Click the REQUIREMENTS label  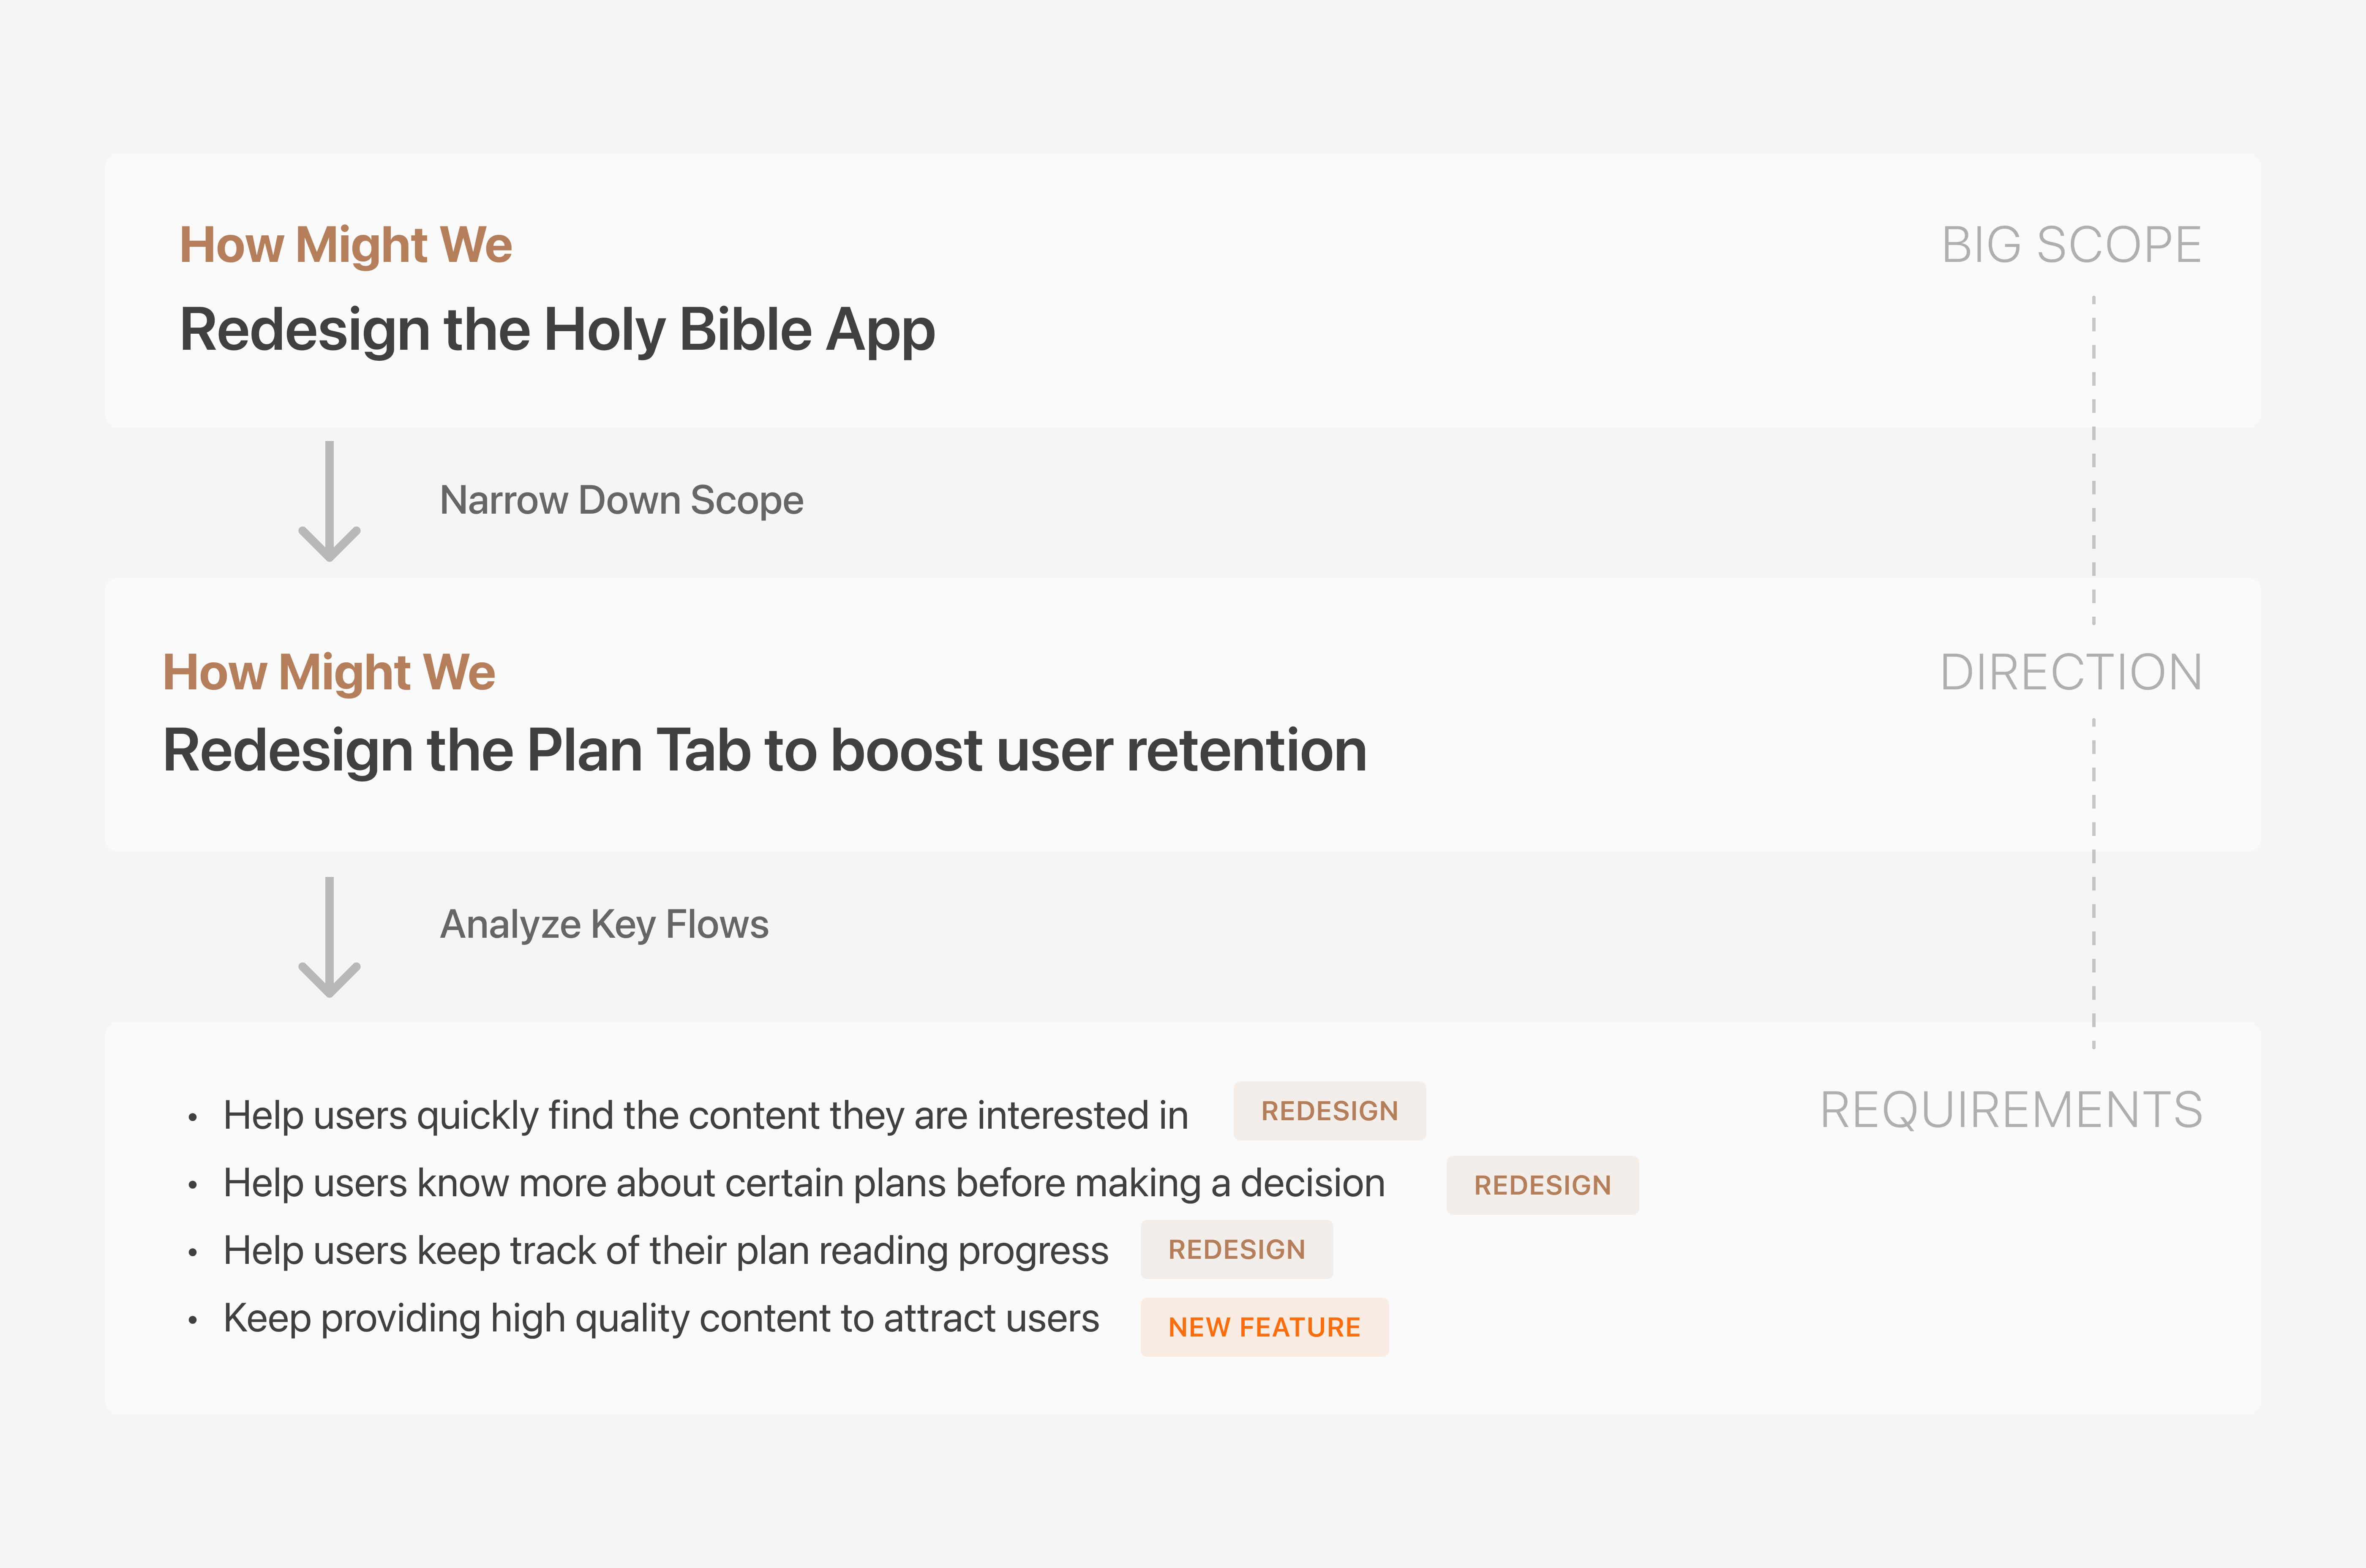pos(2011,1110)
